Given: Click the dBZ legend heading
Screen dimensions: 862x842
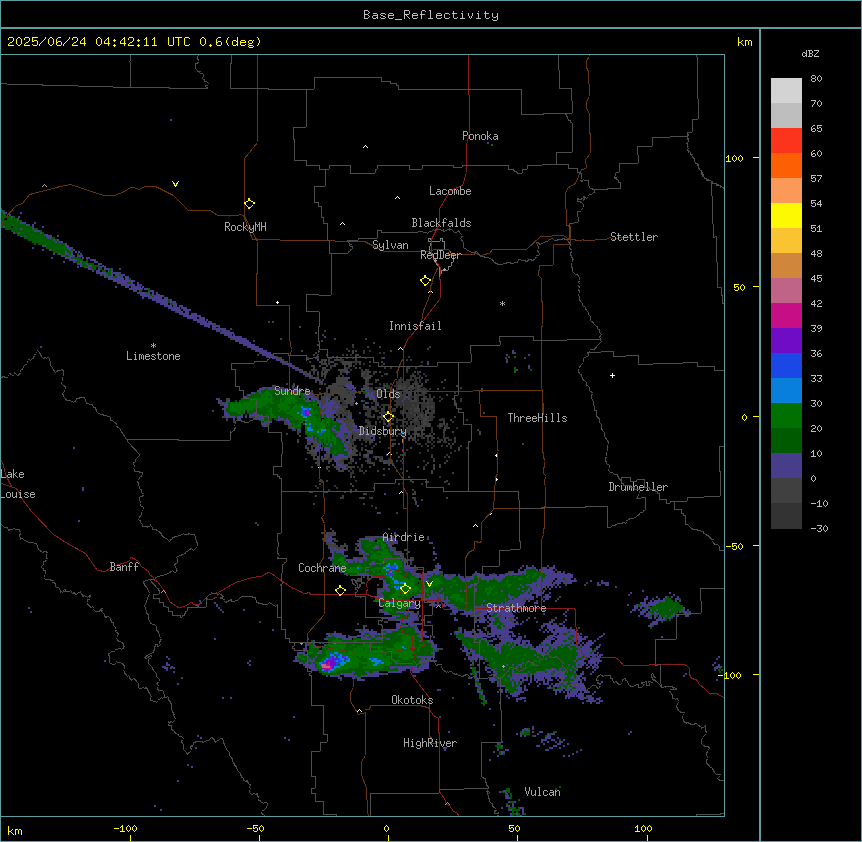Looking at the screenshot, I should (x=810, y=54).
